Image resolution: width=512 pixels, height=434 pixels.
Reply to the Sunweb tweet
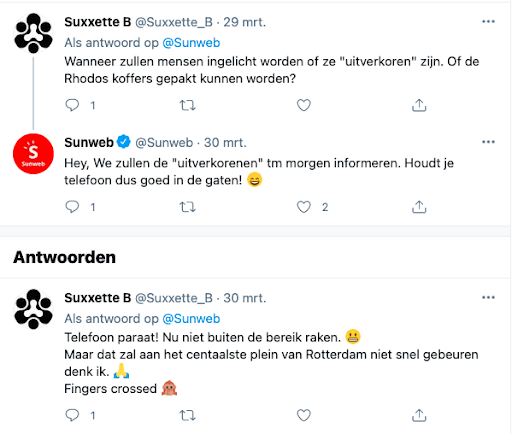tap(72, 207)
